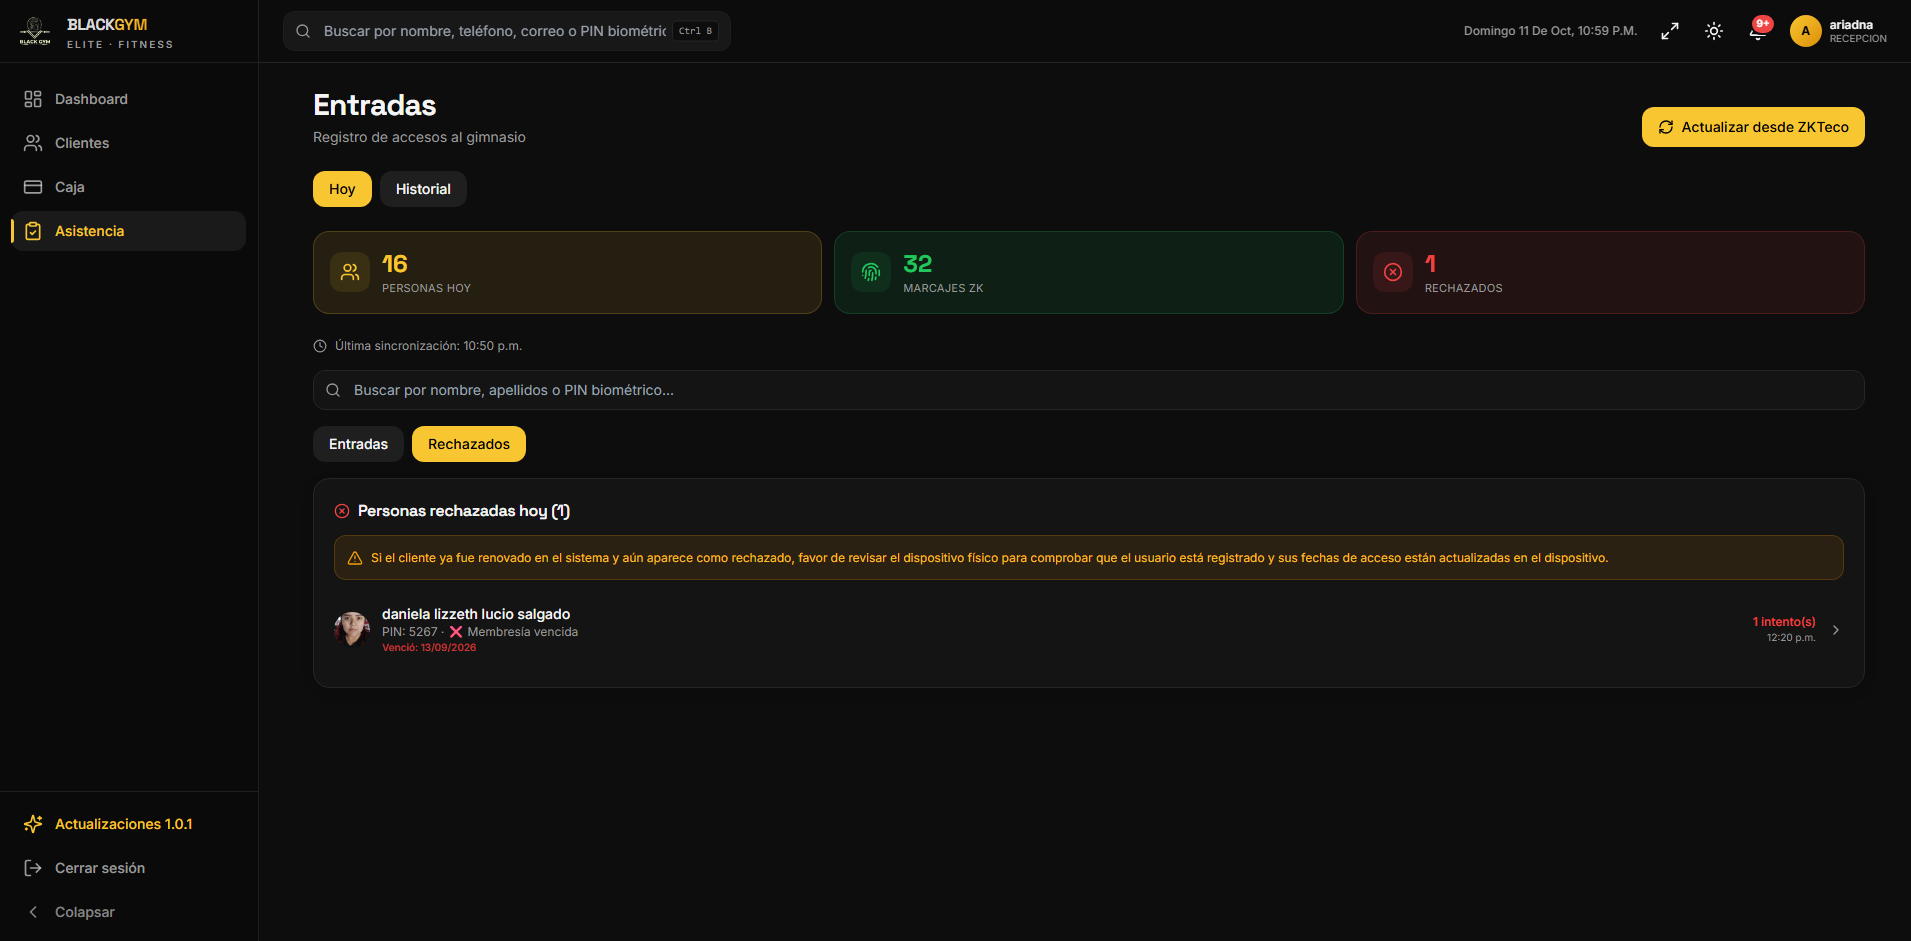The height and width of the screenshot is (941, 1911).
Task: Expand daniela lizzeth's row chevron arrow
Action: click(x=1836, y=630)
